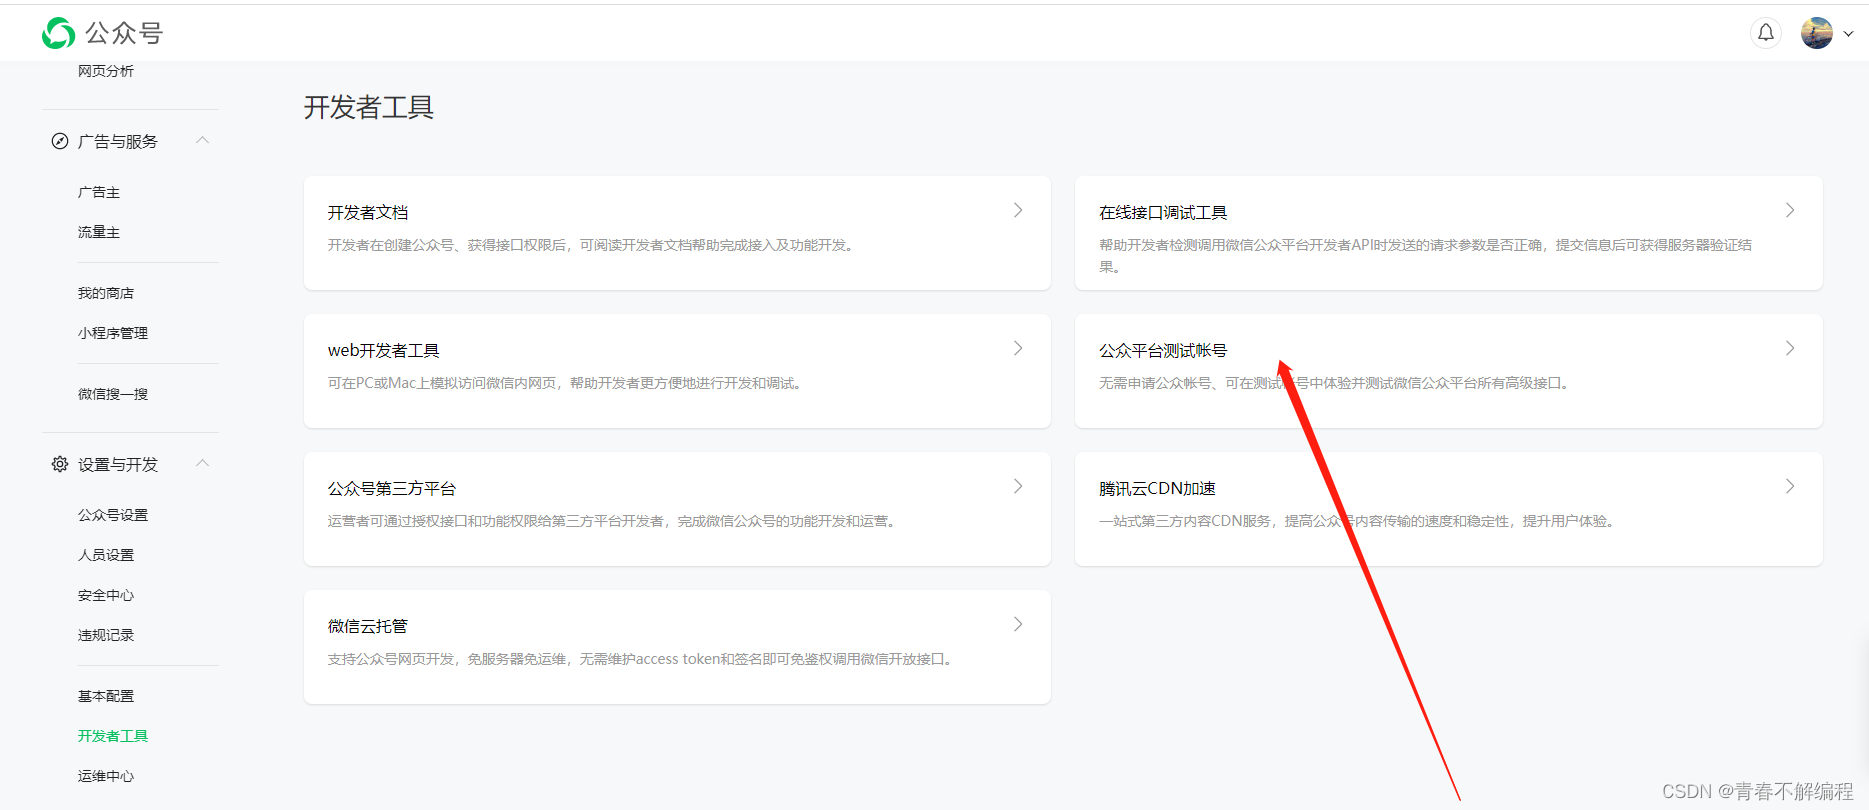Click the 腾讯云CDN加速 description text
The height and width of the screenshot is (810, 1869).
[x=1359, y=521]
